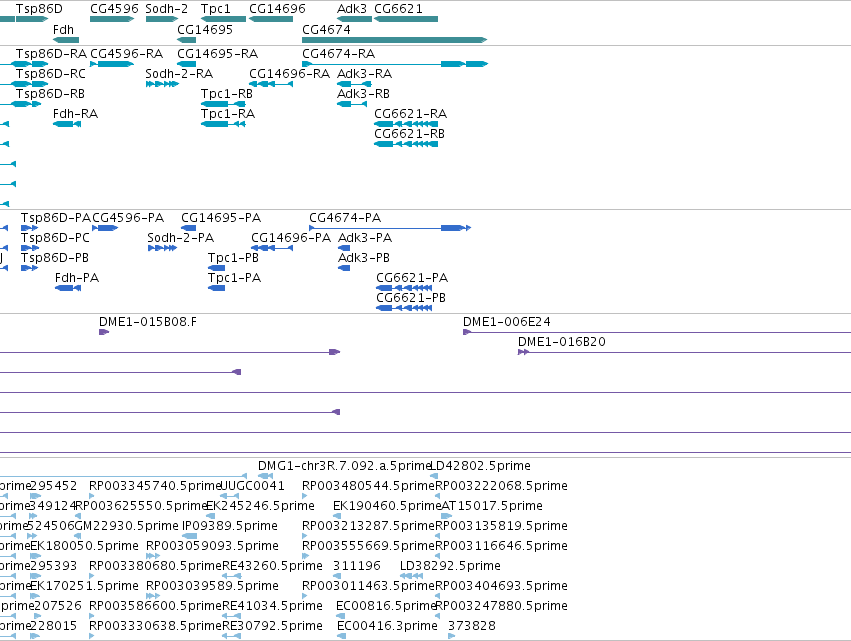
Task: Select the CG4674 gene label
Action: [x=326, y=30]
